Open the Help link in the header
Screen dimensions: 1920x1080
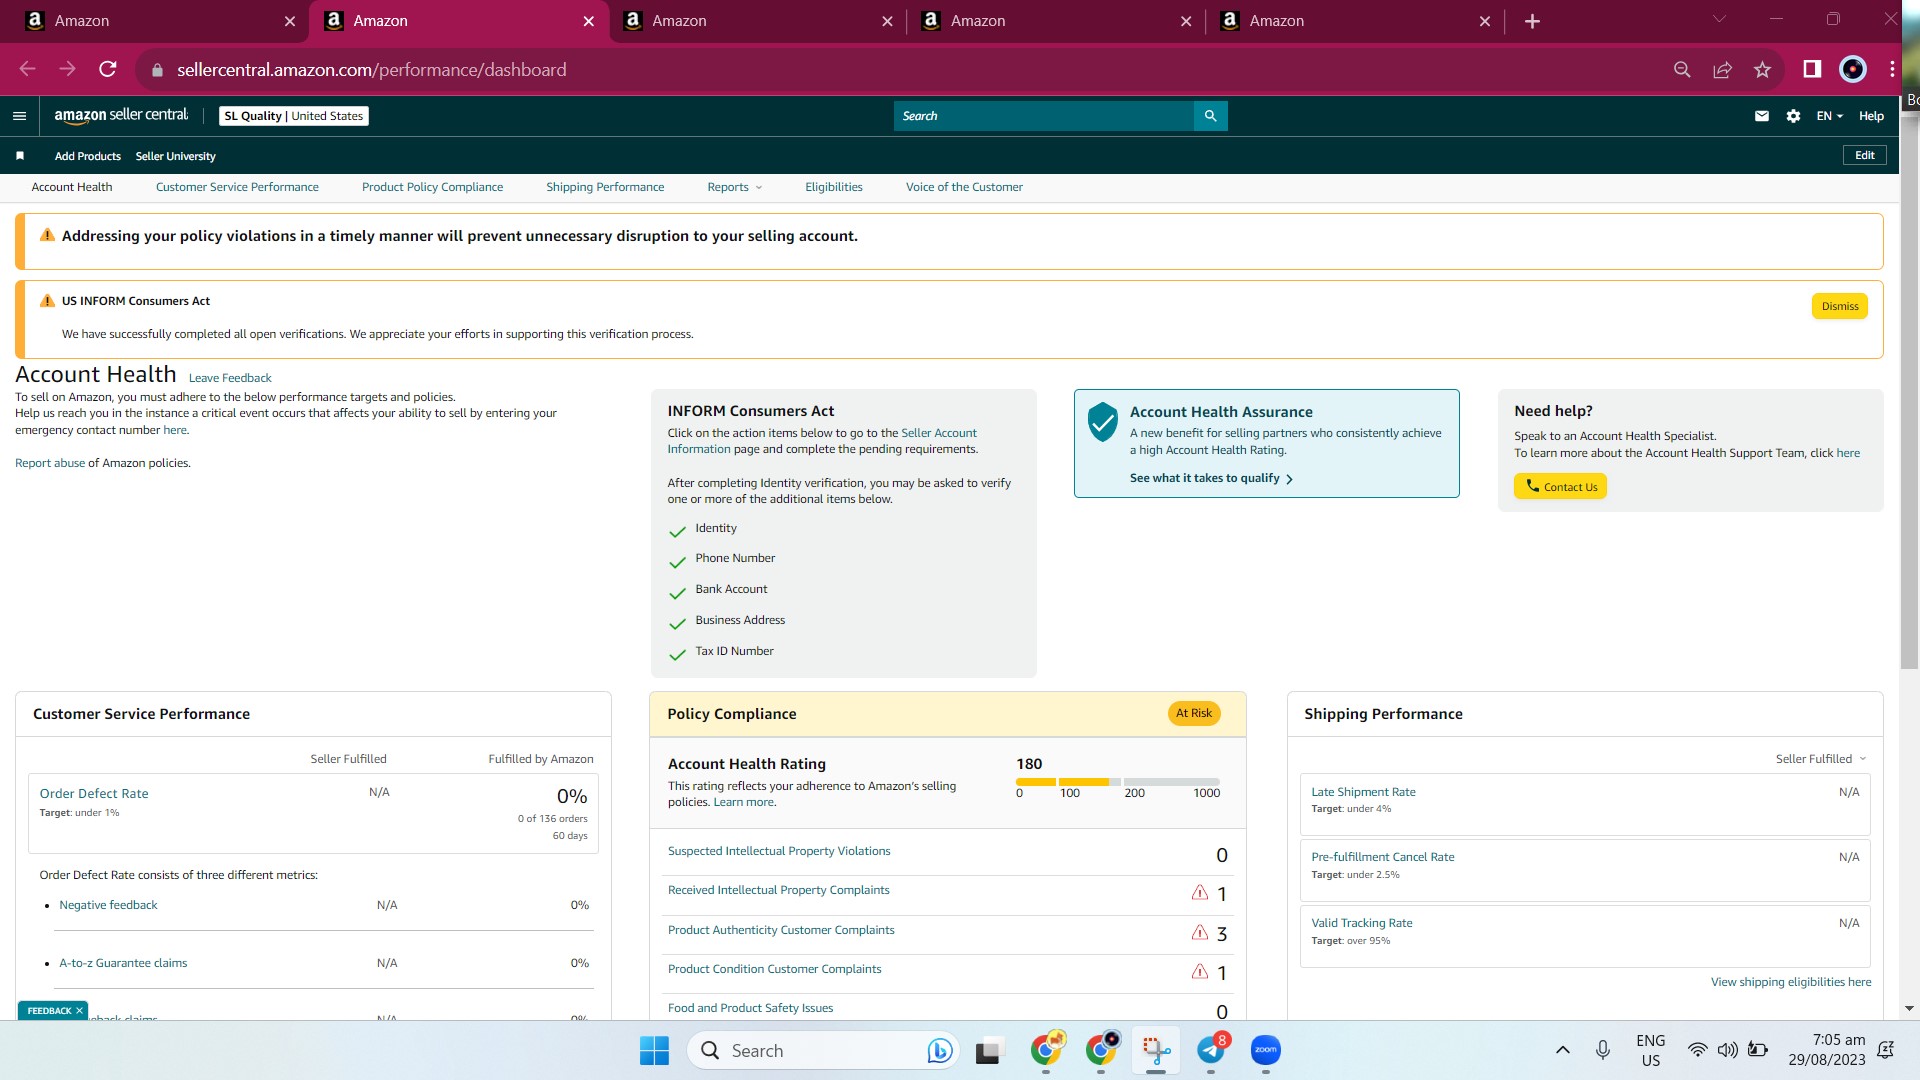coord(1871,116)
